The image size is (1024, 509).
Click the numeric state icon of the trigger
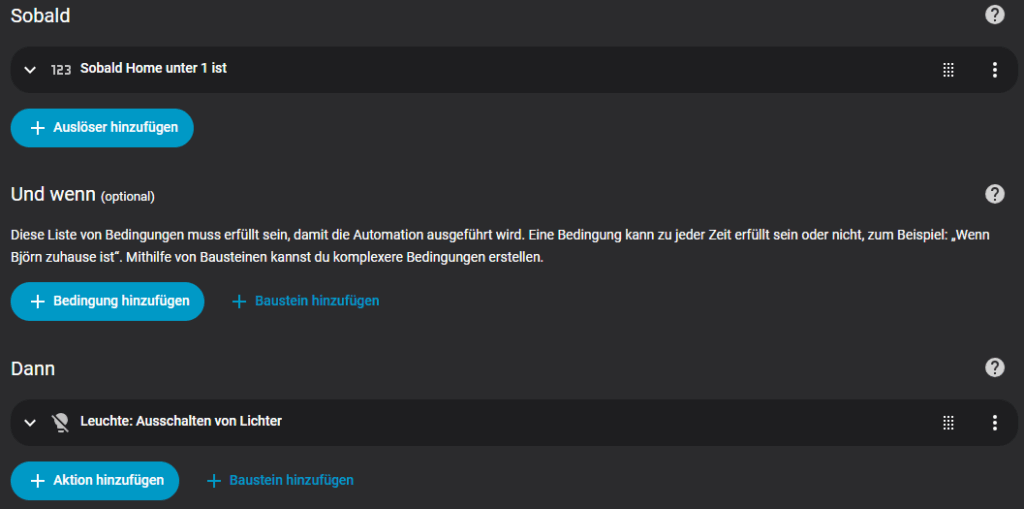[61, 69]
